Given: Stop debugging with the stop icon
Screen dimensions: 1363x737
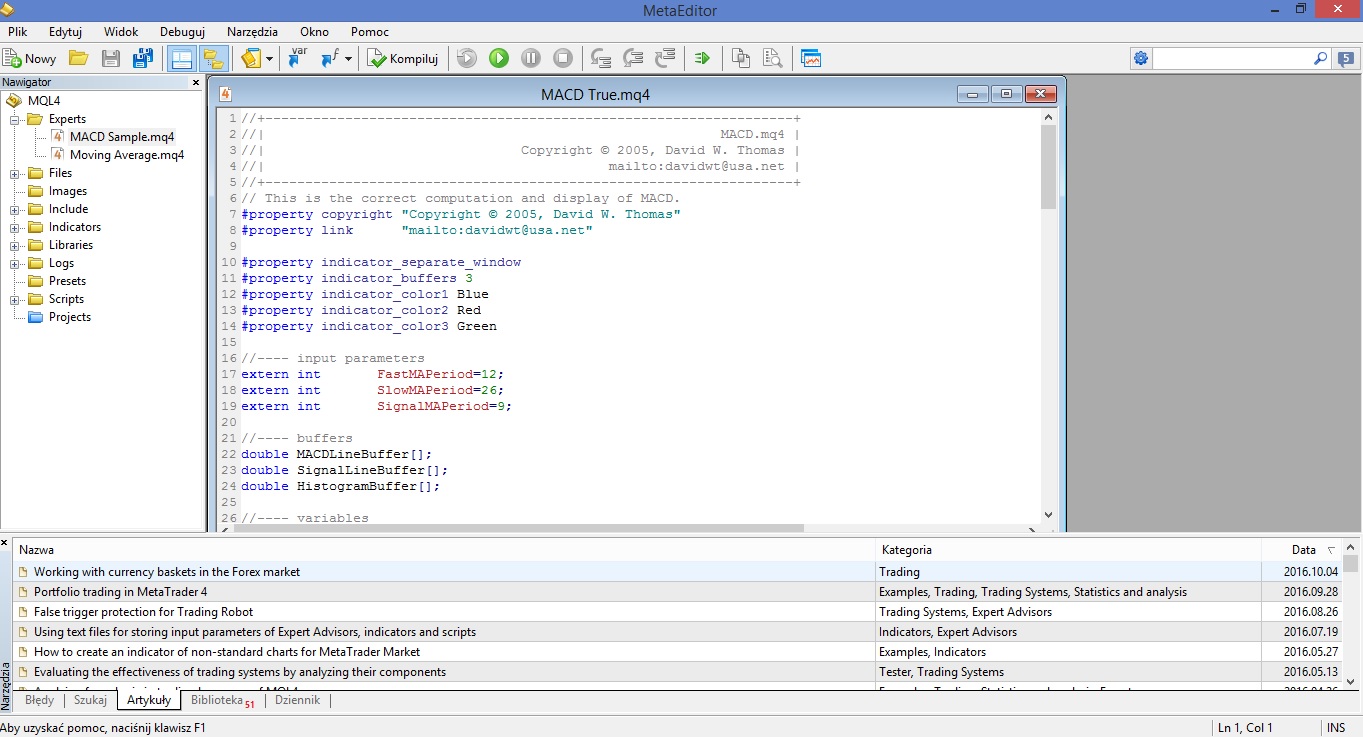Looking at the screenshot, I should (563, 58).
